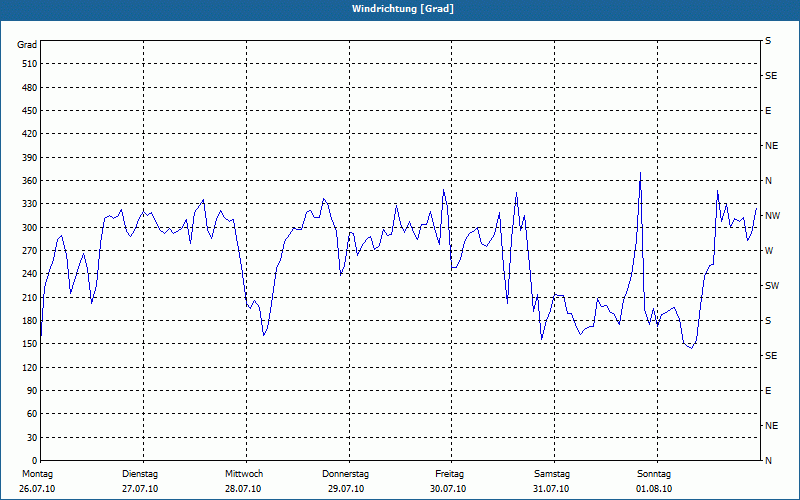Select the 240 left-axis value
The image size is (800, 500).
tap(29, 274)
